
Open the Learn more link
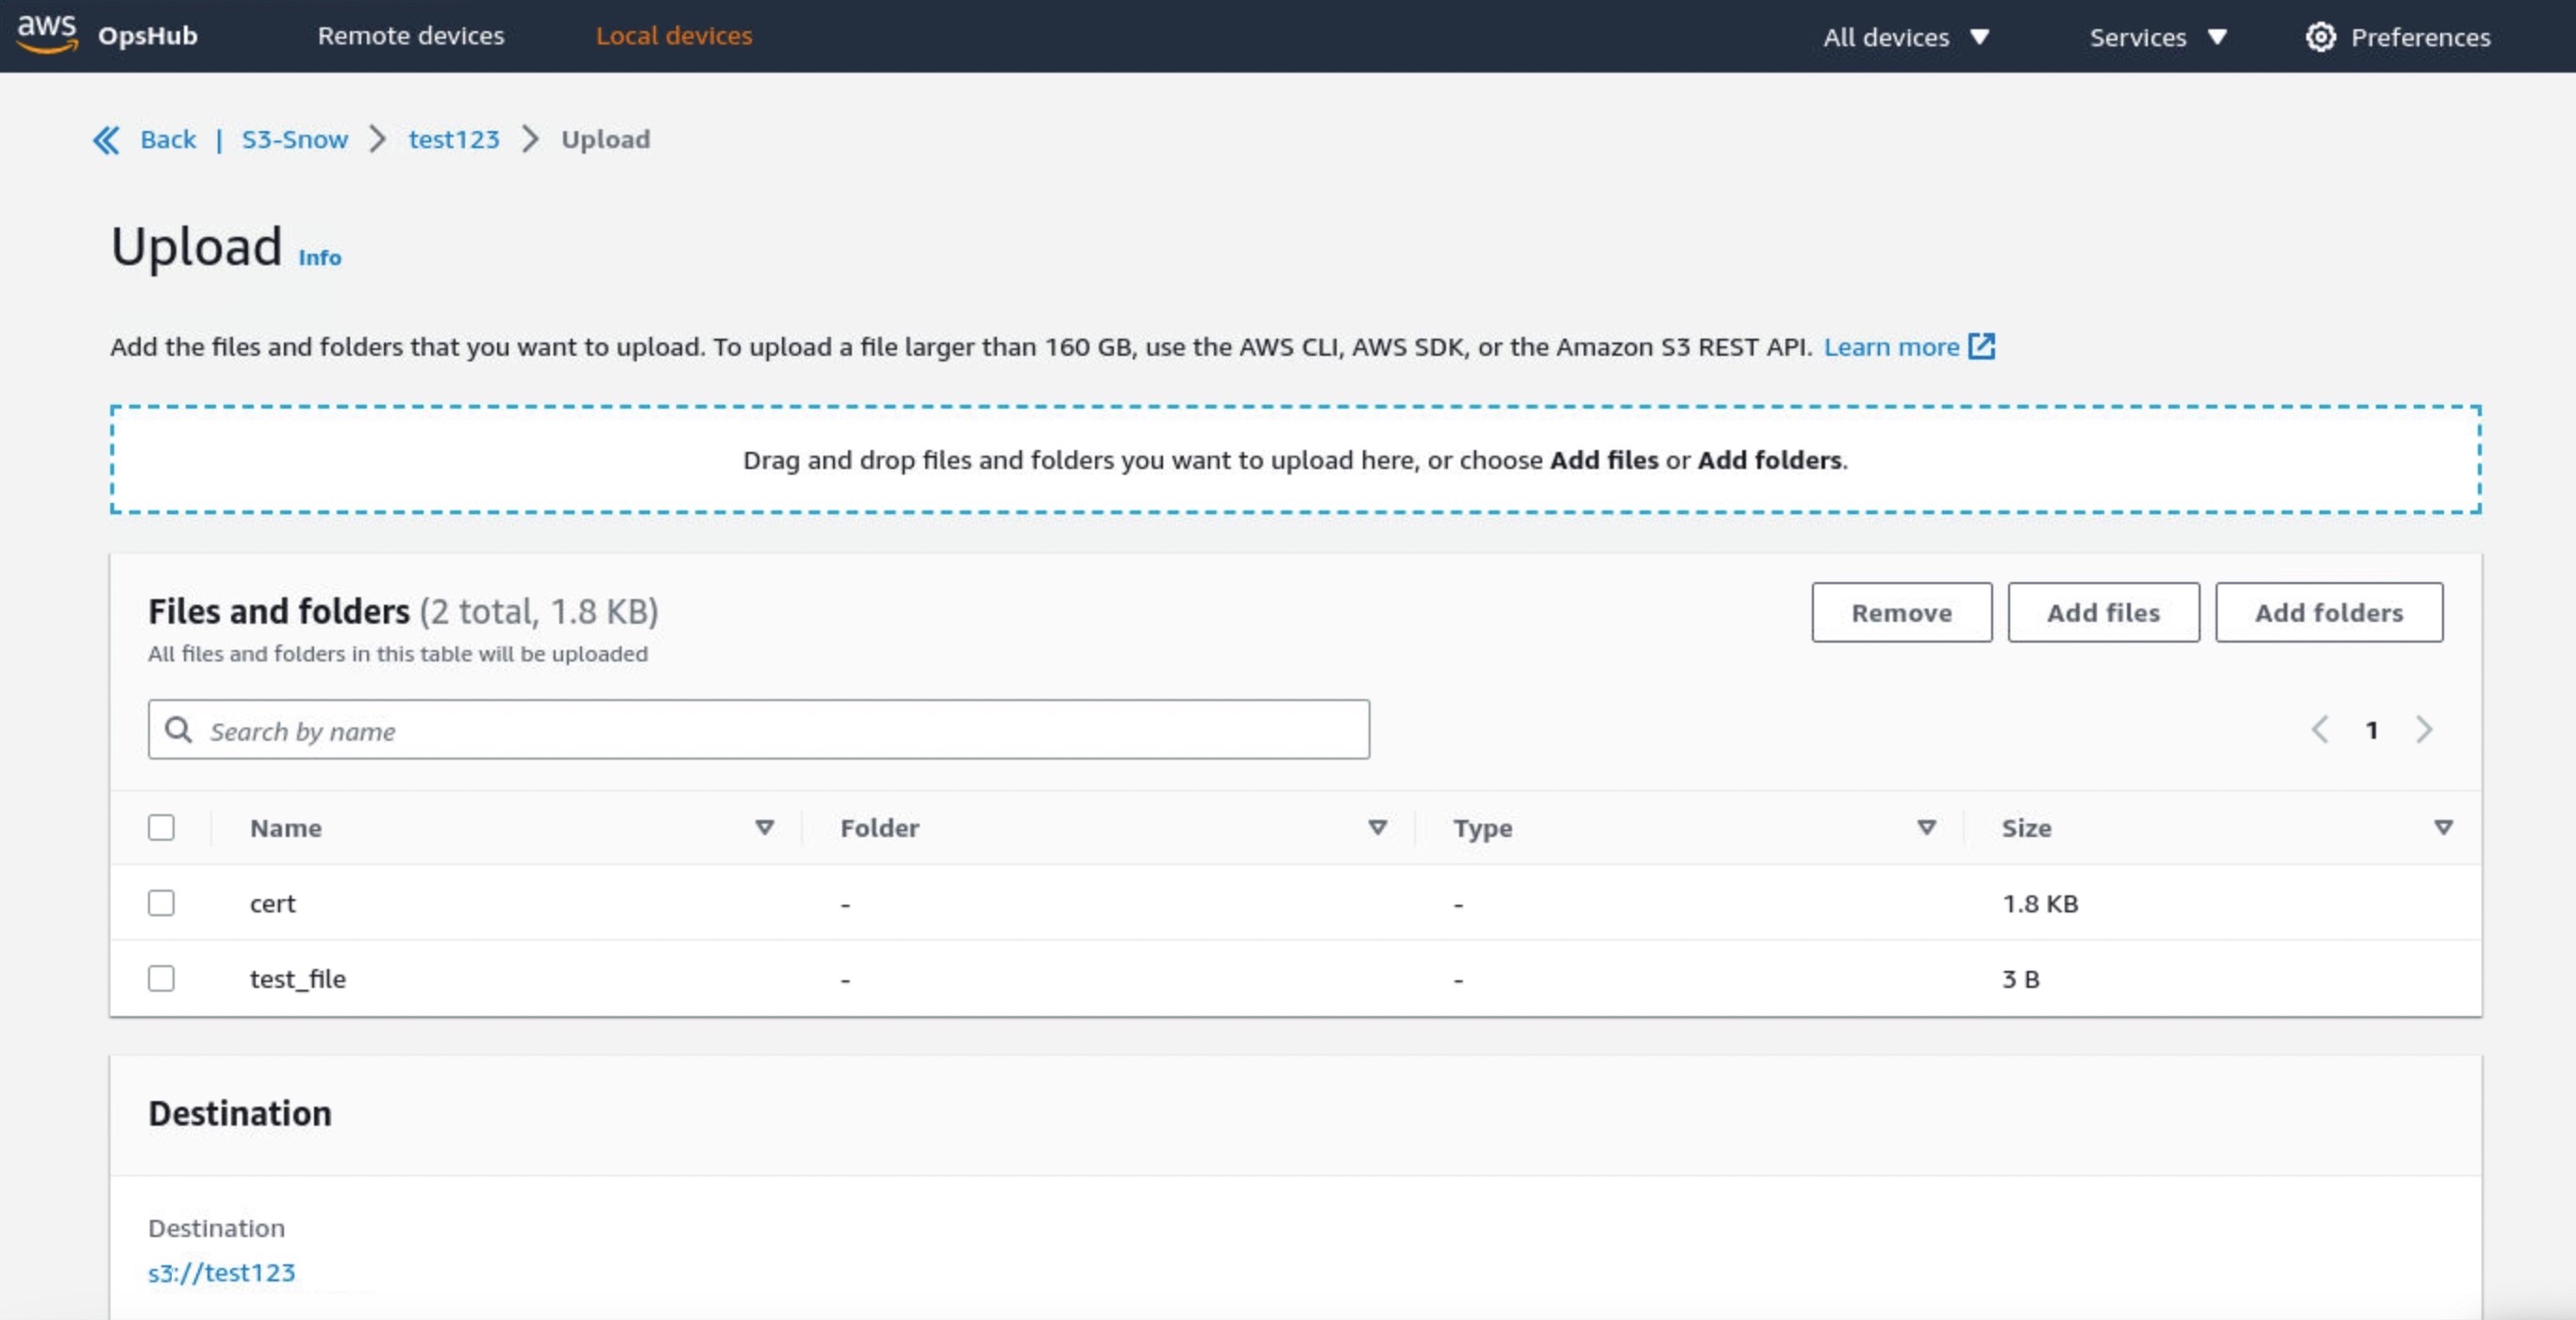coord(1891,347)
